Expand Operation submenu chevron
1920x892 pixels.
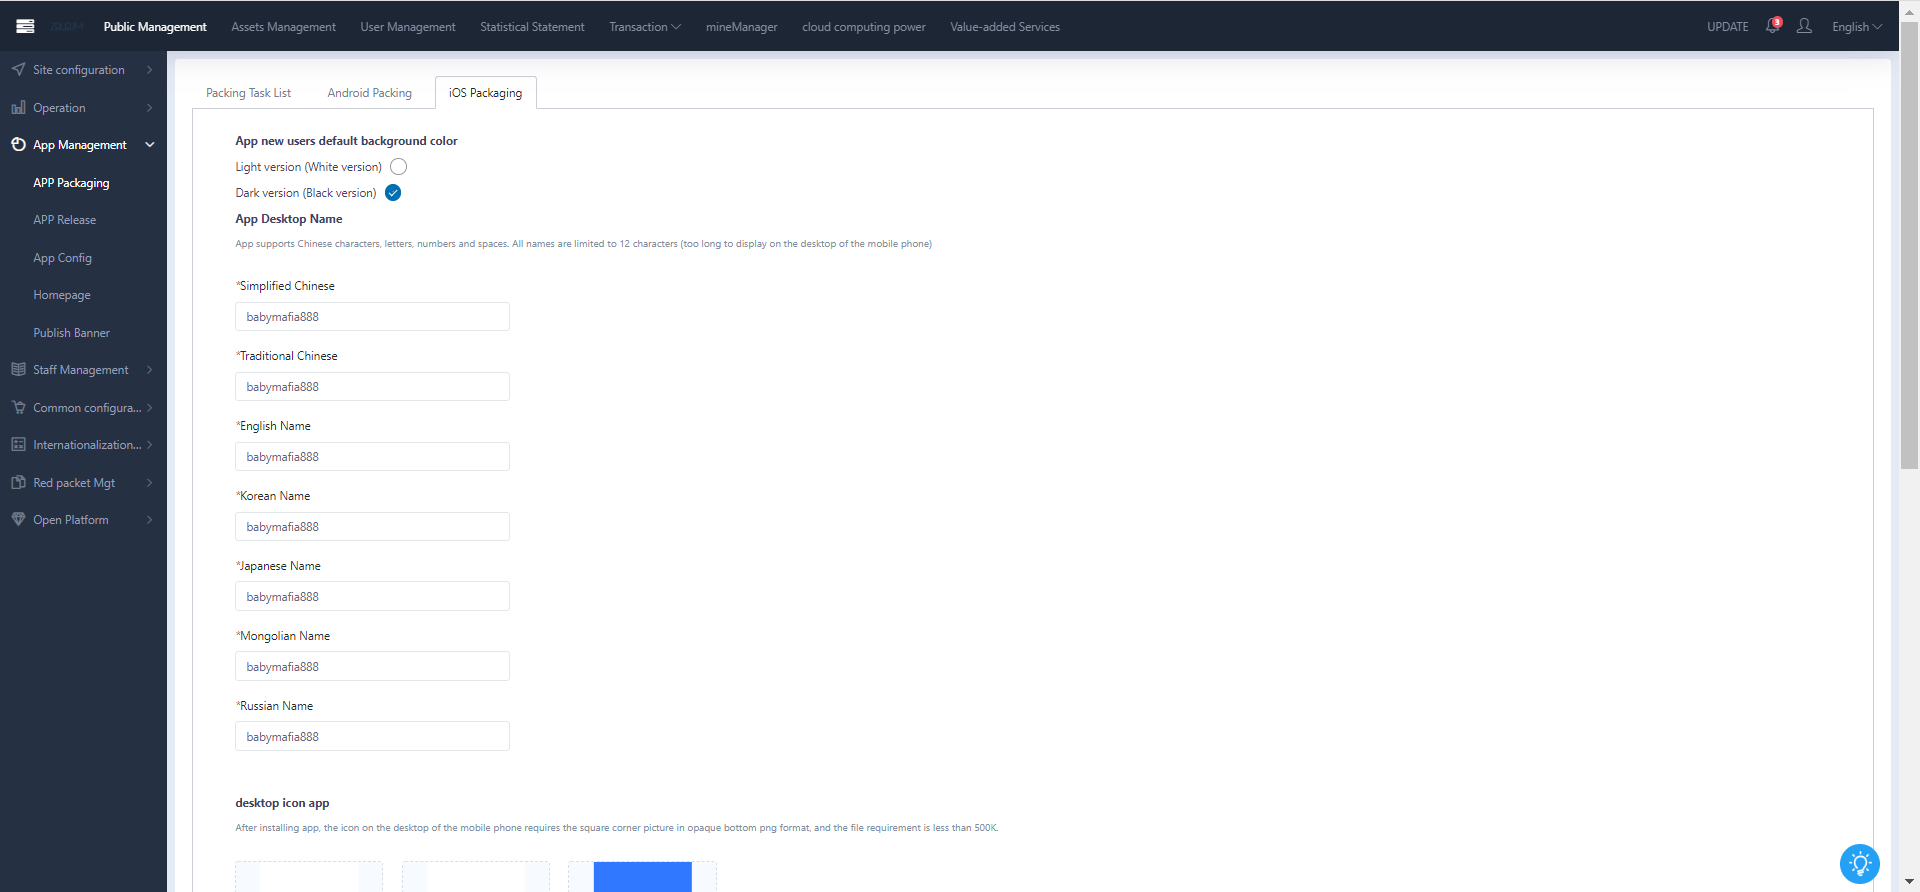150,107
